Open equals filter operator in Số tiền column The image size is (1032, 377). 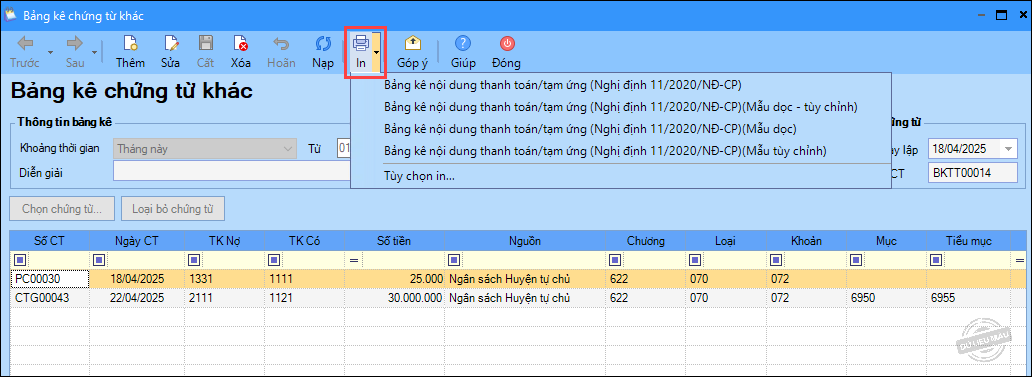(x=353, y=260)
